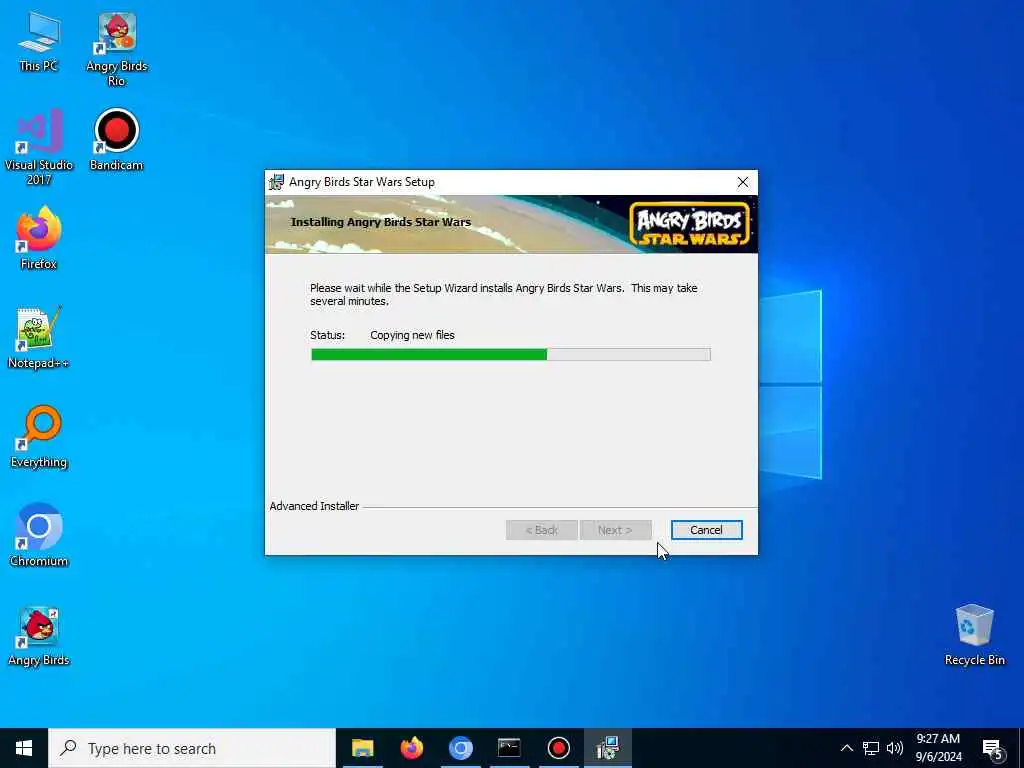Open the This PC desktop icon

coord(39,42)
